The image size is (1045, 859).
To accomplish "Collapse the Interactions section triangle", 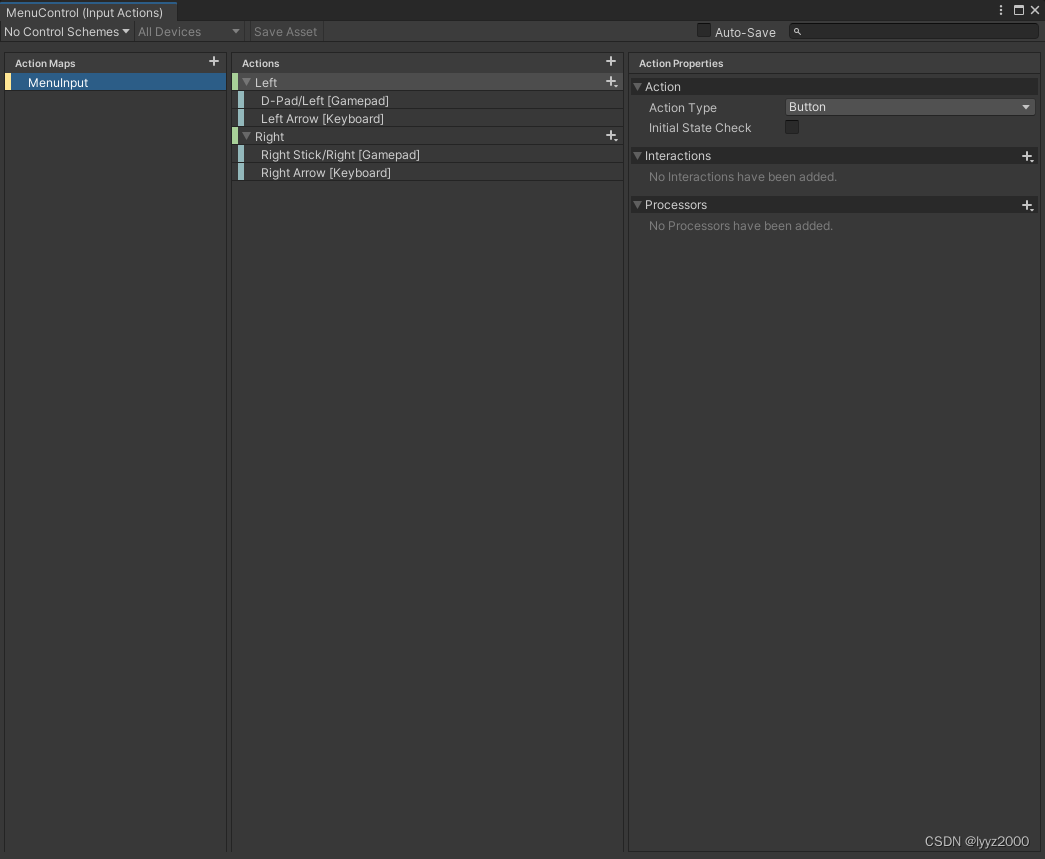I will tap(638, 156).
